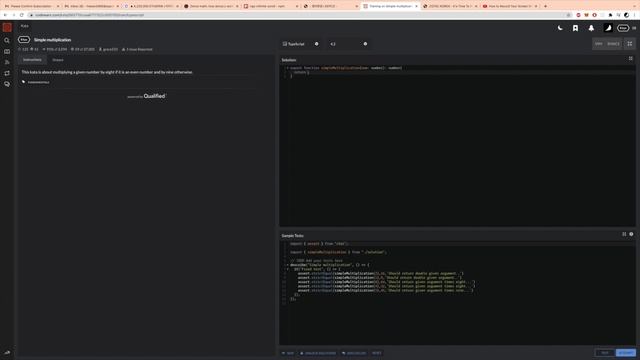Click the SKIP button
Image resolution: width=640 pixels, height=360 pixels.
(288, 353)
